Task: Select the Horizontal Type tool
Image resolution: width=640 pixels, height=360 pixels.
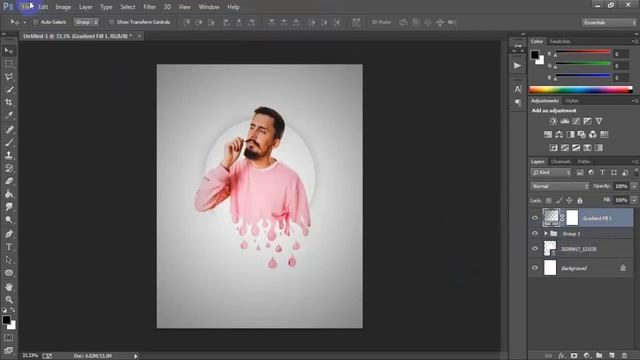Action: click(9, 247)
